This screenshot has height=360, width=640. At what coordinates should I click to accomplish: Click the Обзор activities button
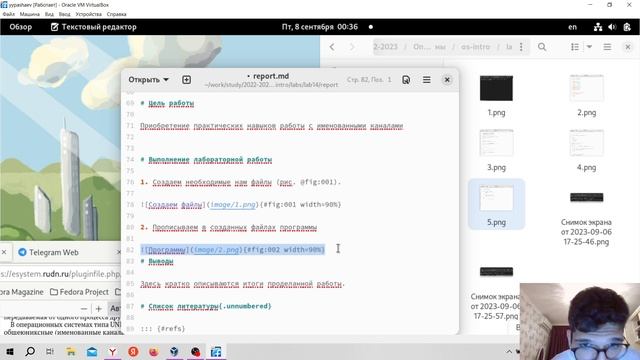pyautogui.click(x=20, y=27)
